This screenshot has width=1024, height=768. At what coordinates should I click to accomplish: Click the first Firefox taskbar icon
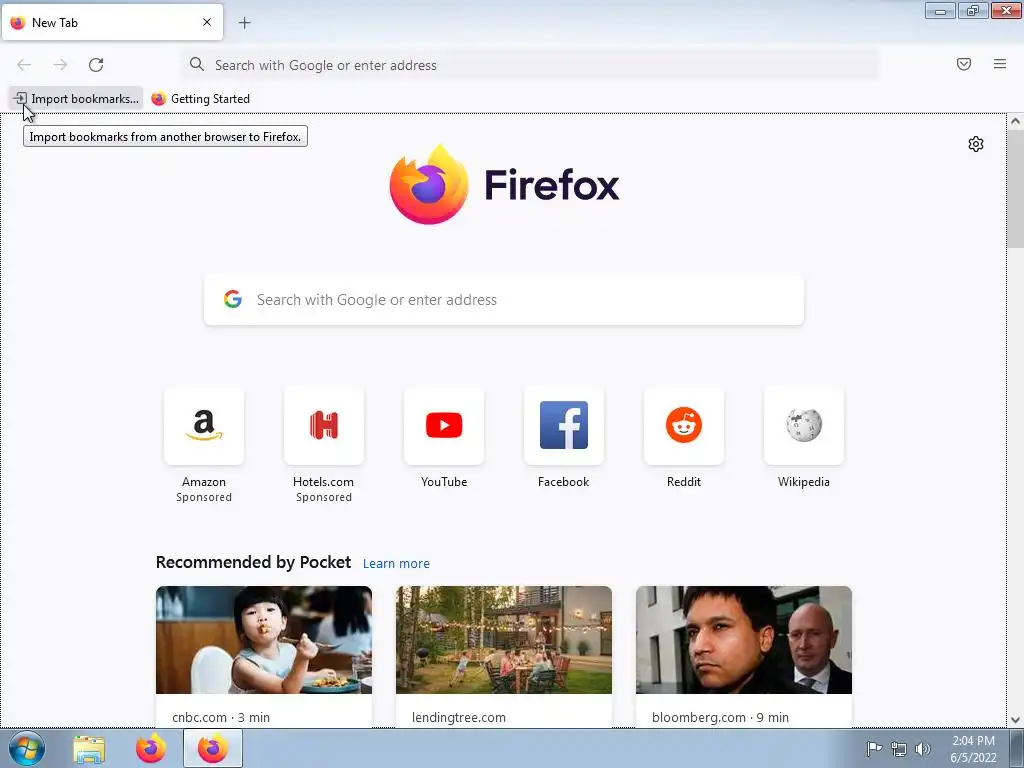click(x=151, y=749)
